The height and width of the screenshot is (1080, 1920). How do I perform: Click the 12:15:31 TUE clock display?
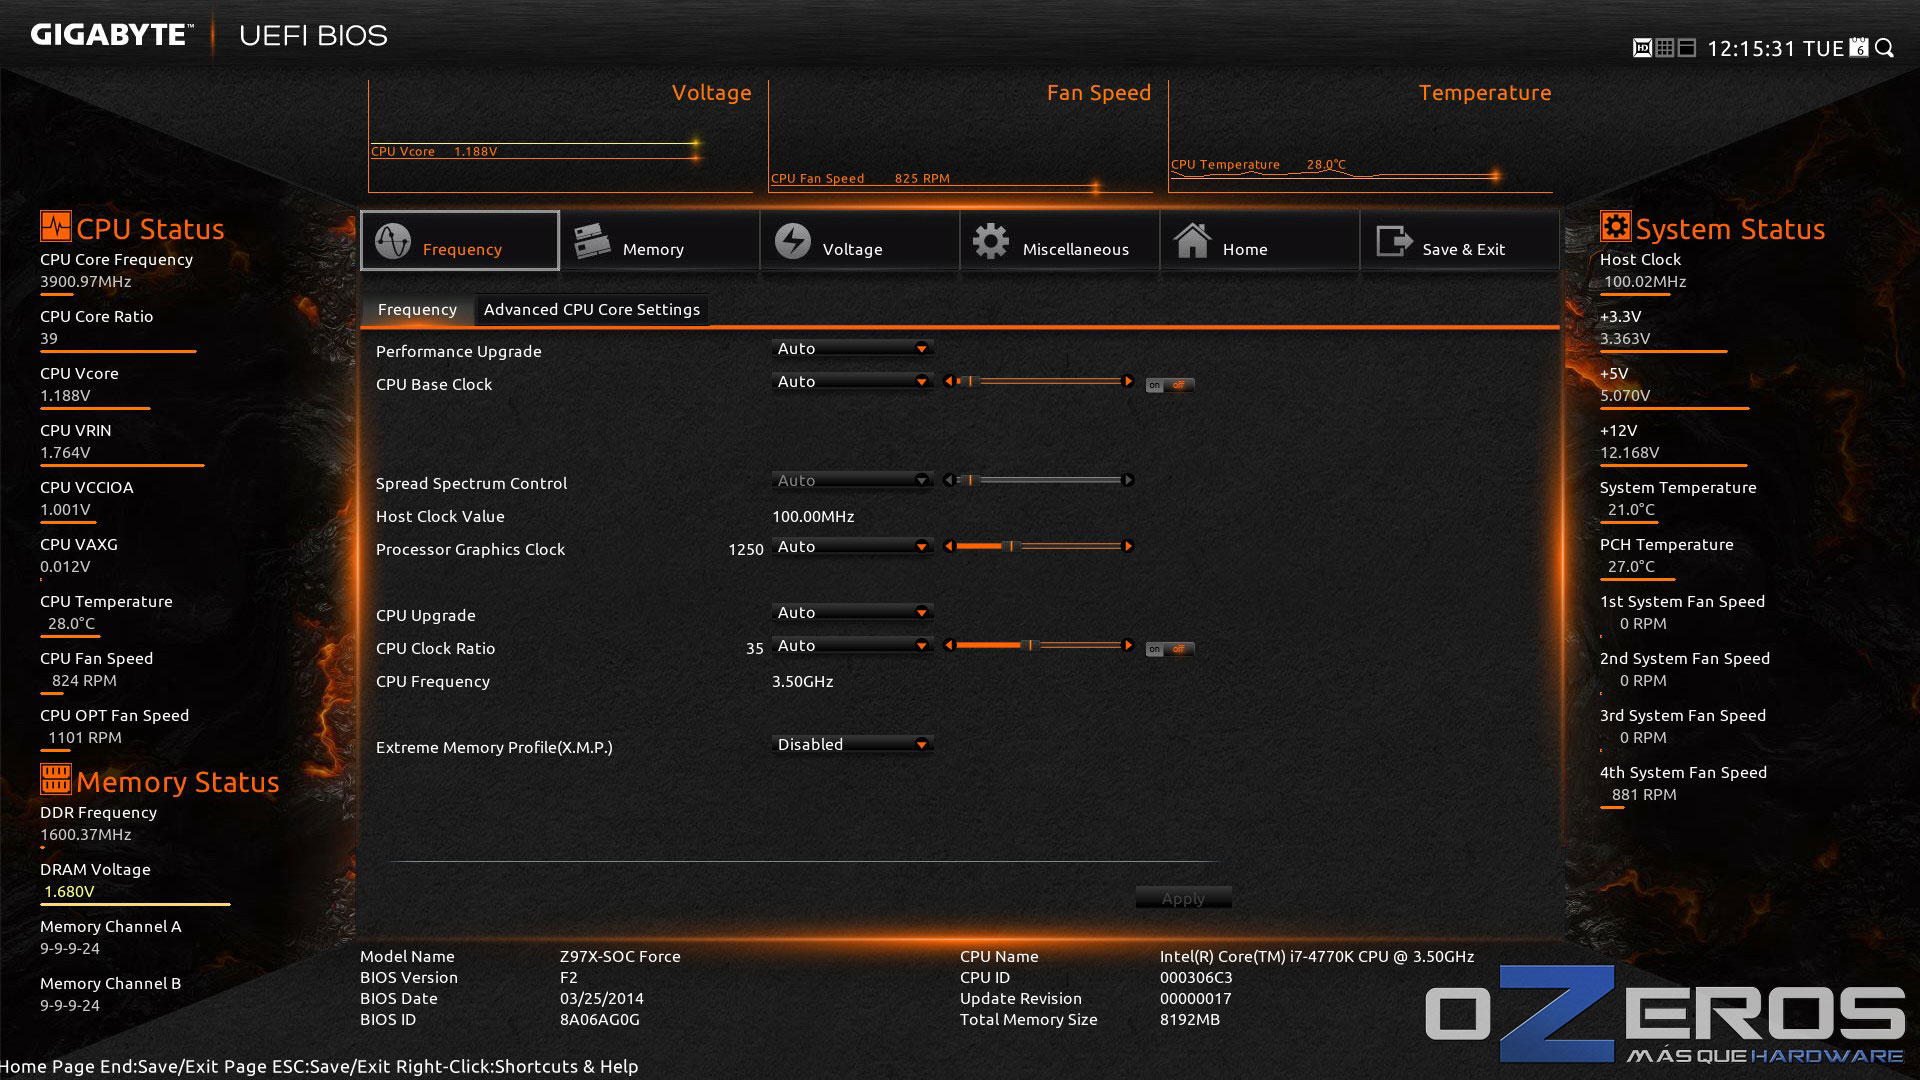point(1775,49)
